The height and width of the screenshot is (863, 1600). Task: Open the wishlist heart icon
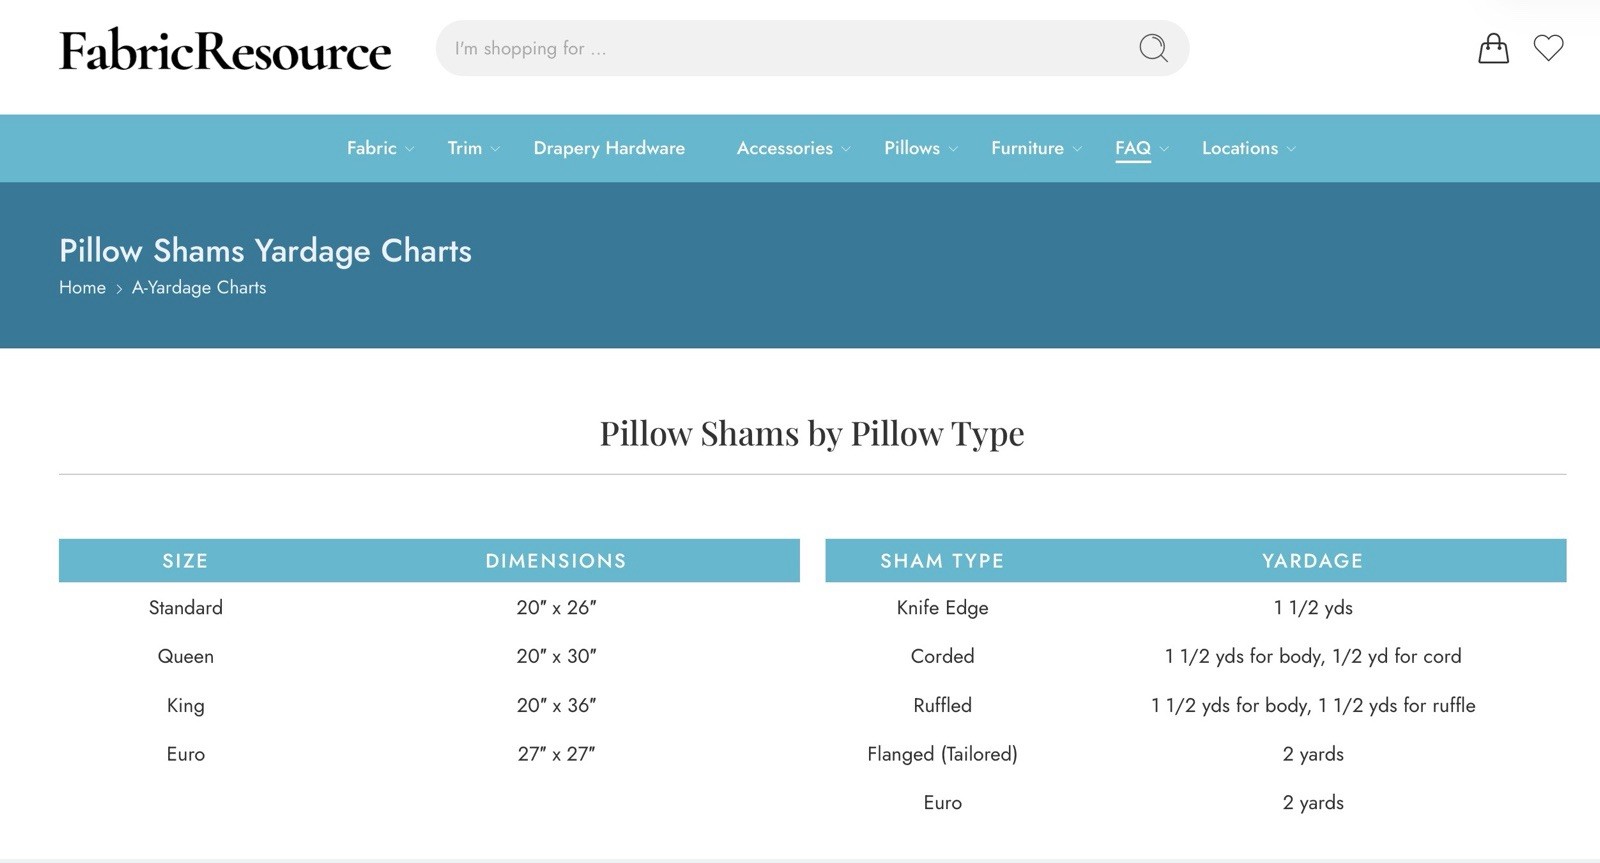pos(1548,48)
